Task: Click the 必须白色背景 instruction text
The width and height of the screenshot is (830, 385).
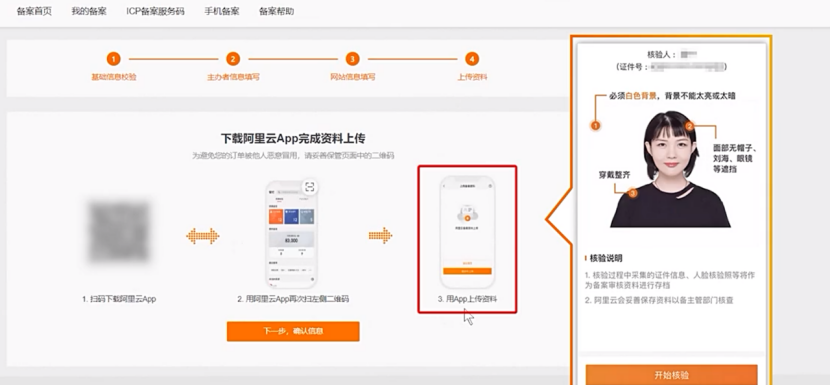Action: click(x=672, y=96)
